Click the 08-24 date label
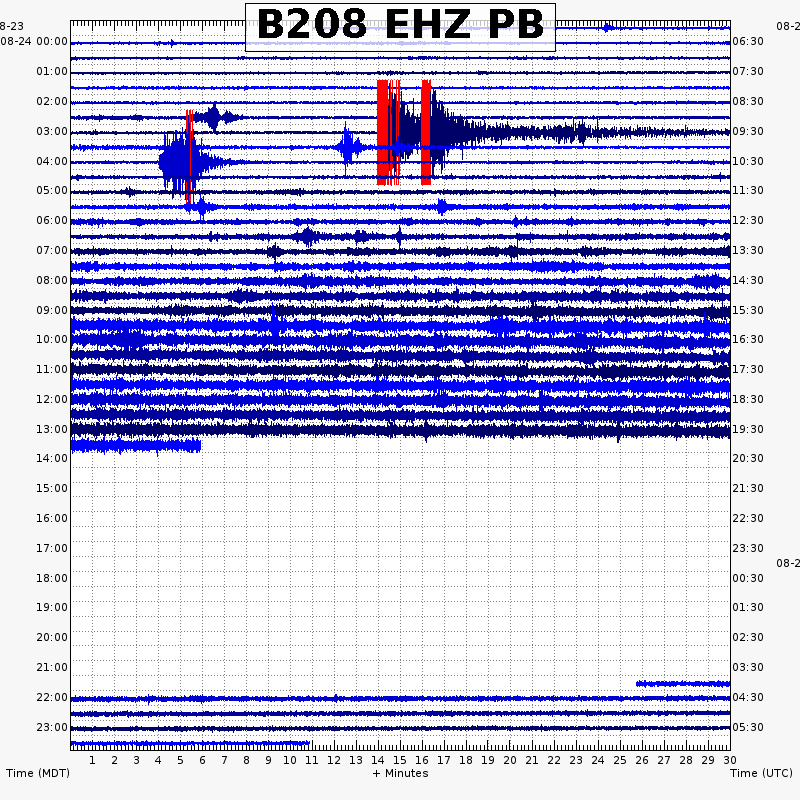The width and height of the screenshot is (800, 800). tap(16, 41)
